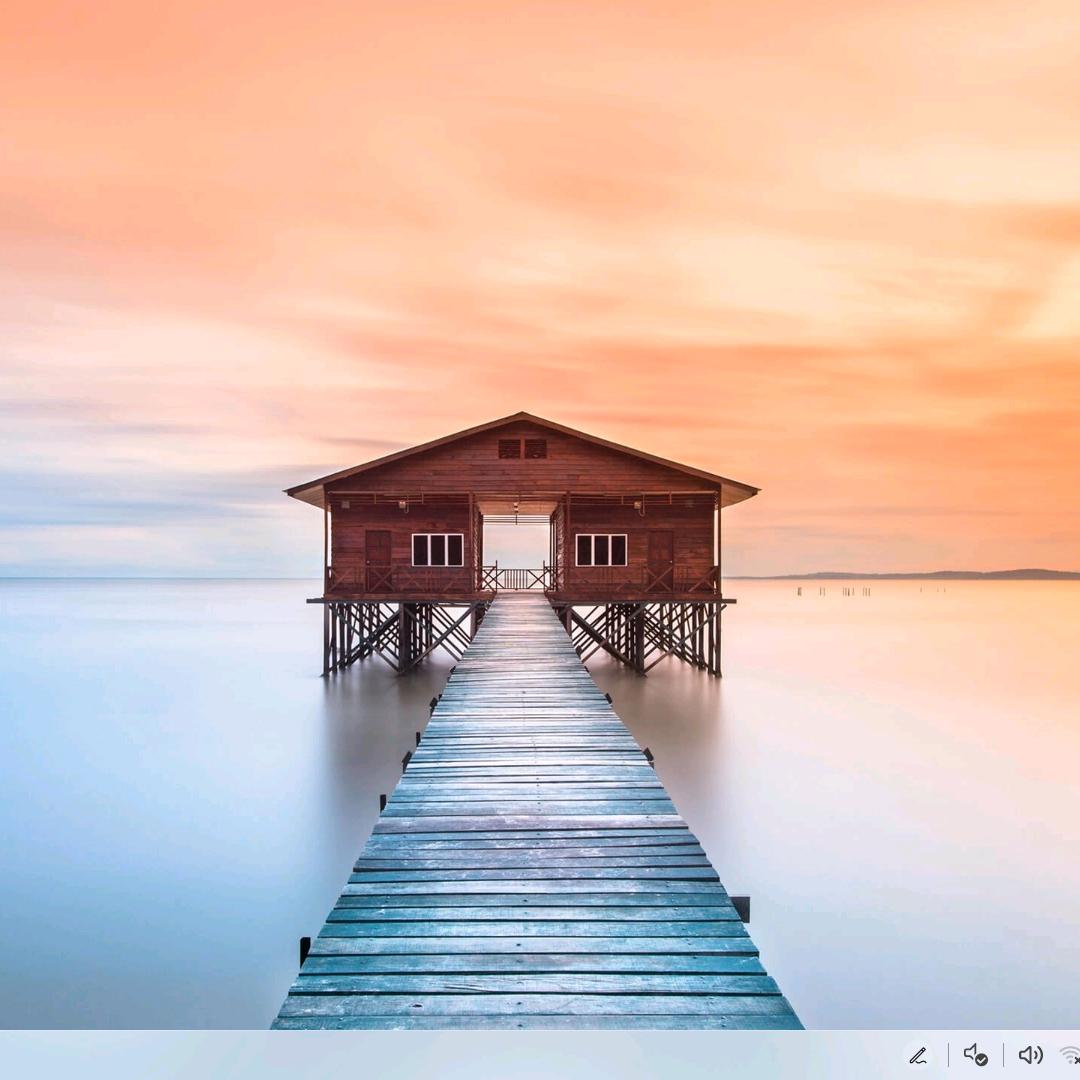1080x1080 pixels.
Task: Click the right window of the stilt house
Action: pos(601,550)
